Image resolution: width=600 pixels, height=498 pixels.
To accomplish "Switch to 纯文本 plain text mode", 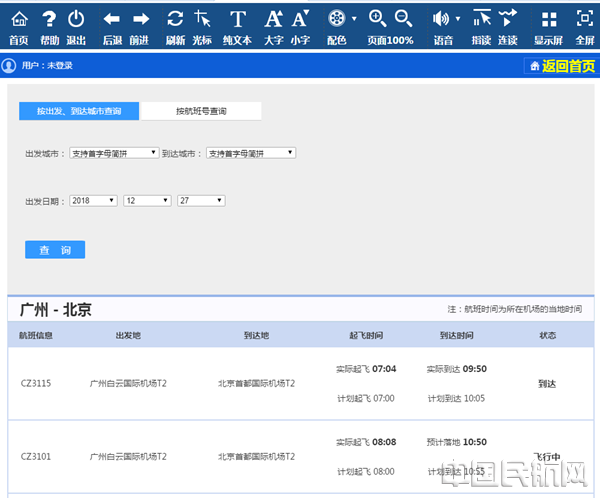I will [x=237, y=20].
